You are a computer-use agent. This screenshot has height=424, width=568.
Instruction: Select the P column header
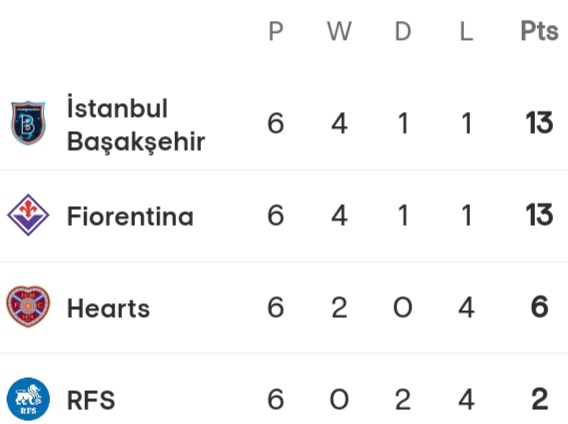point(276,31)
